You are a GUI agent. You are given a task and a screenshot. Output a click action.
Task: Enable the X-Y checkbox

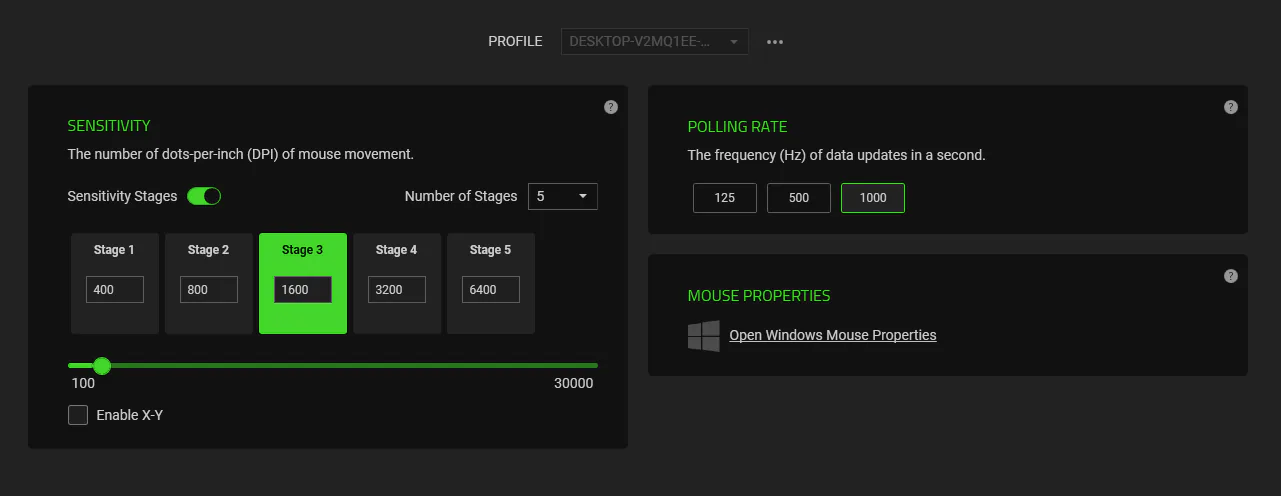point(78,415)
